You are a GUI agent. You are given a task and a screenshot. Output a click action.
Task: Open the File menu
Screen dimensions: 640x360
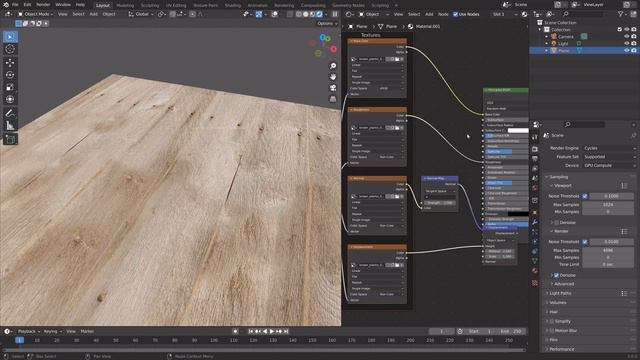pyautogui.click(x=15, y=4)
